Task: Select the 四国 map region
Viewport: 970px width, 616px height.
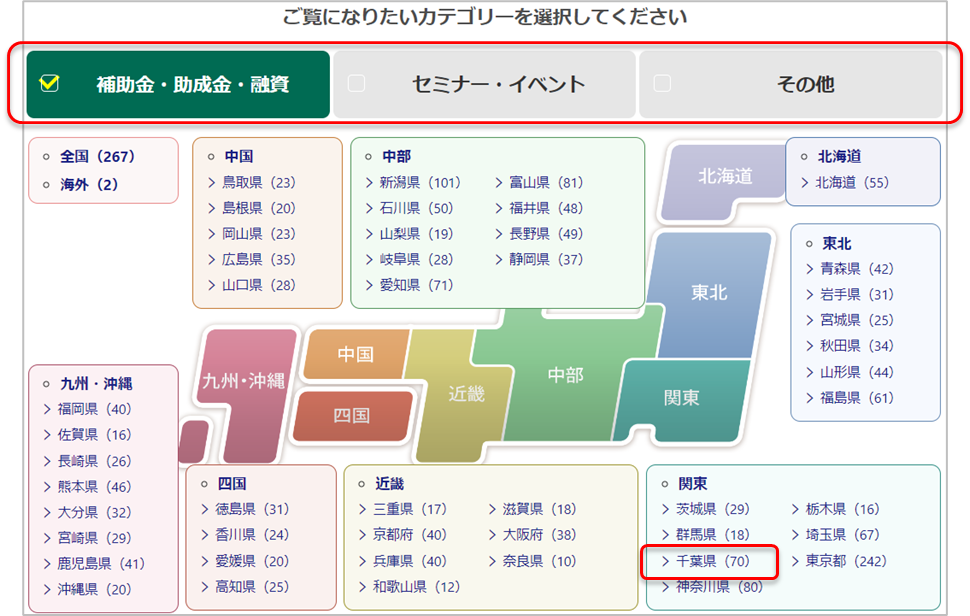Action: (351, 416)
